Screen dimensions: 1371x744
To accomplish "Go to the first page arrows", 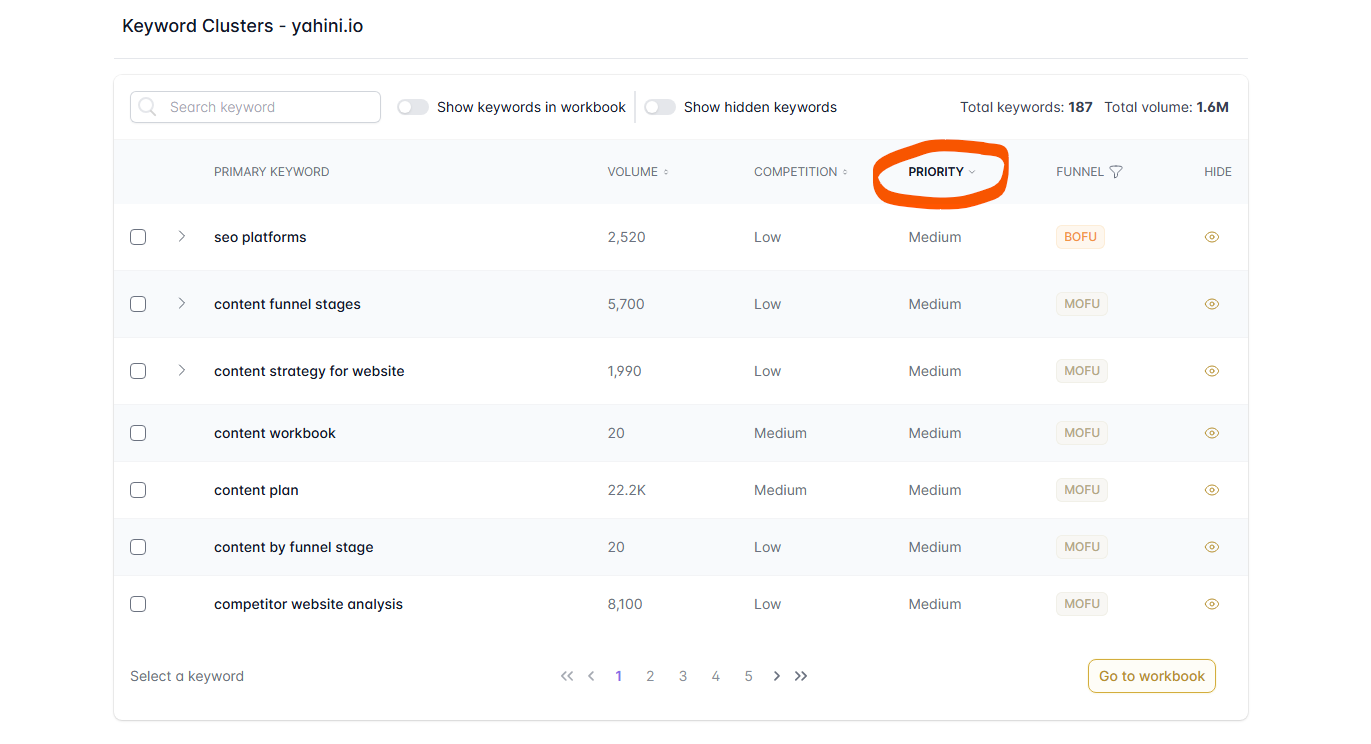I will pyautogui.click(x=567, y=676).
